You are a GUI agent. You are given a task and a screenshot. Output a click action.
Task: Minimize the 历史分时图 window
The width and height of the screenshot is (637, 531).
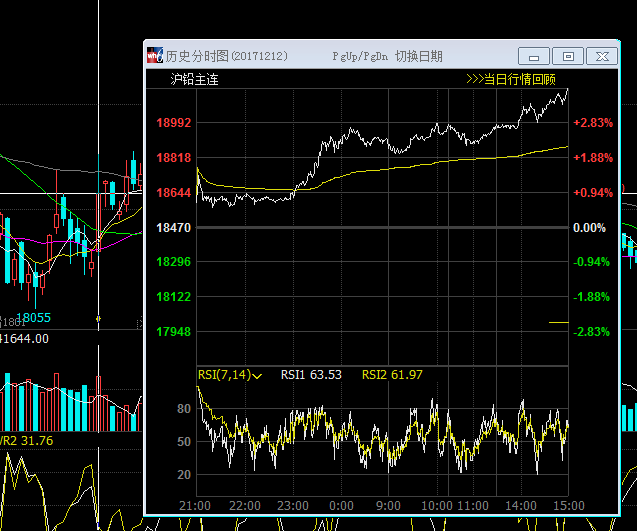point(534,56)
